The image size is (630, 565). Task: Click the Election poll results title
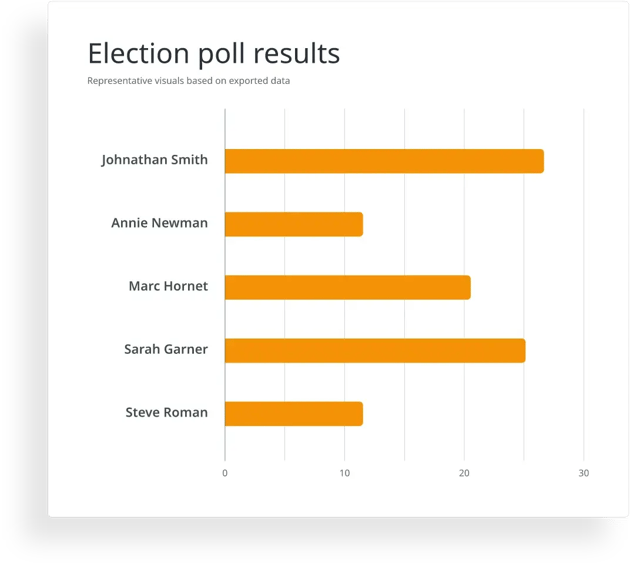click(214, 54)
